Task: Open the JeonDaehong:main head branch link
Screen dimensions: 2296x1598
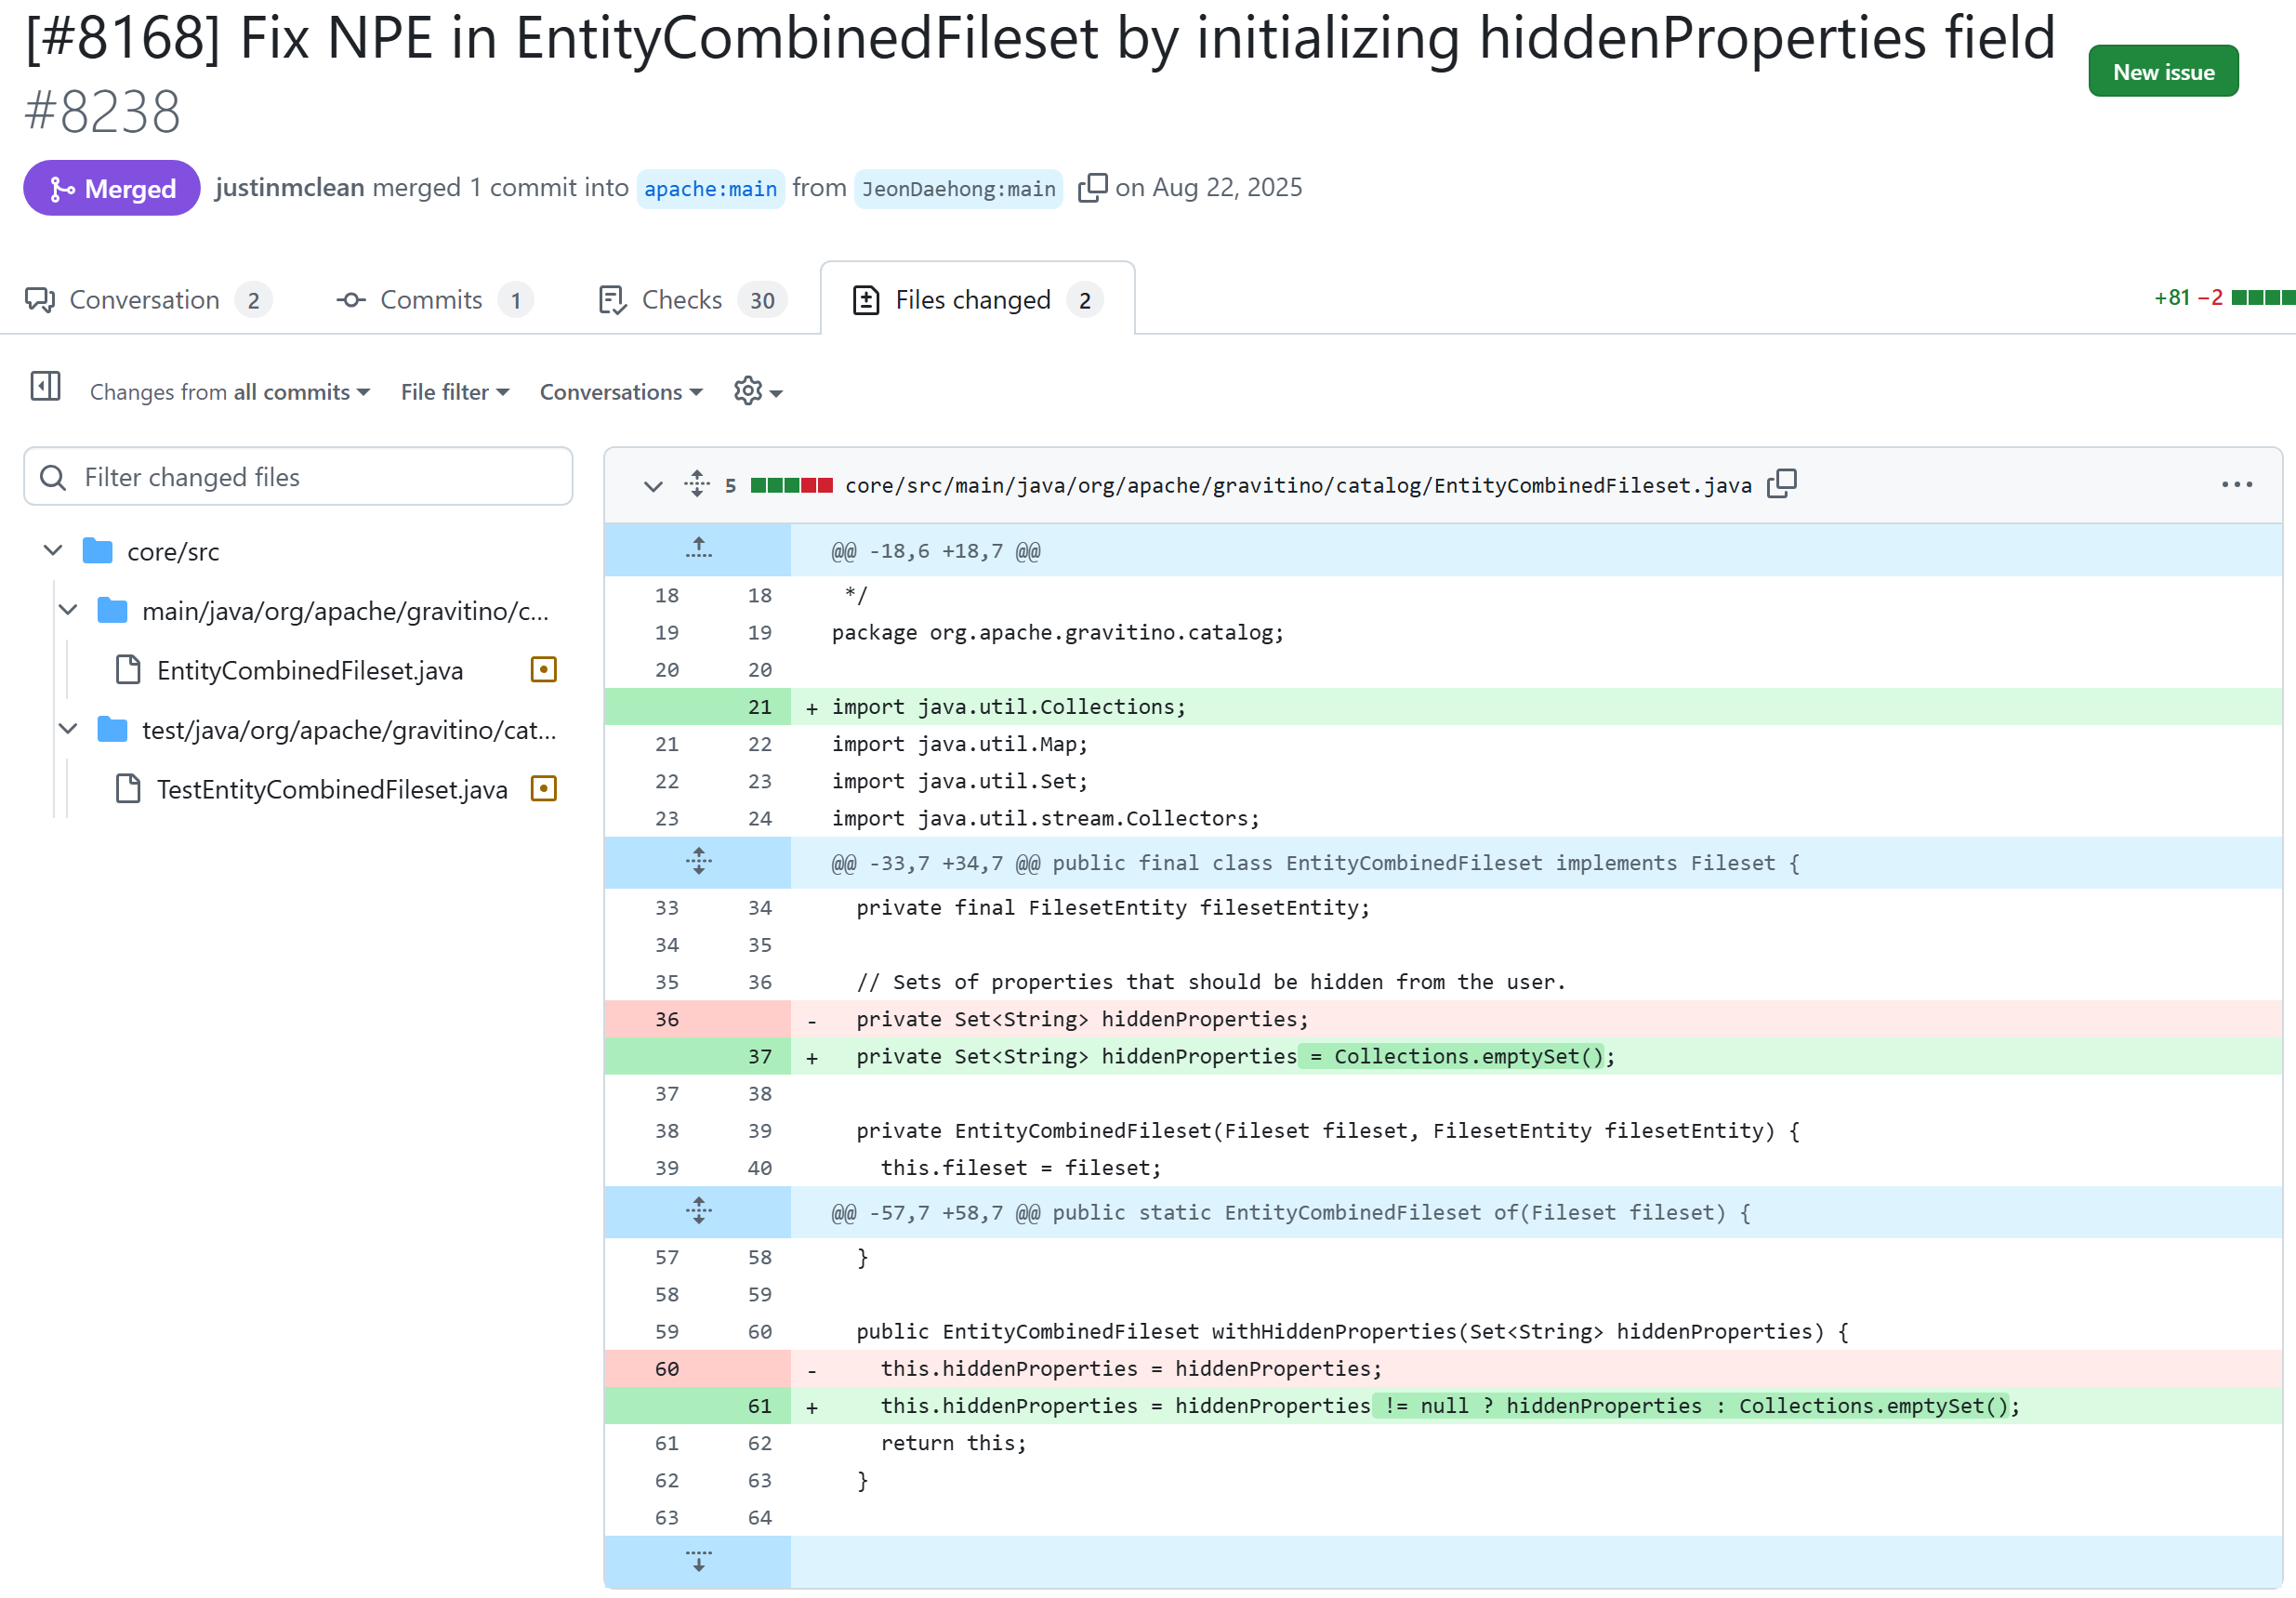Action: point(958,188)
